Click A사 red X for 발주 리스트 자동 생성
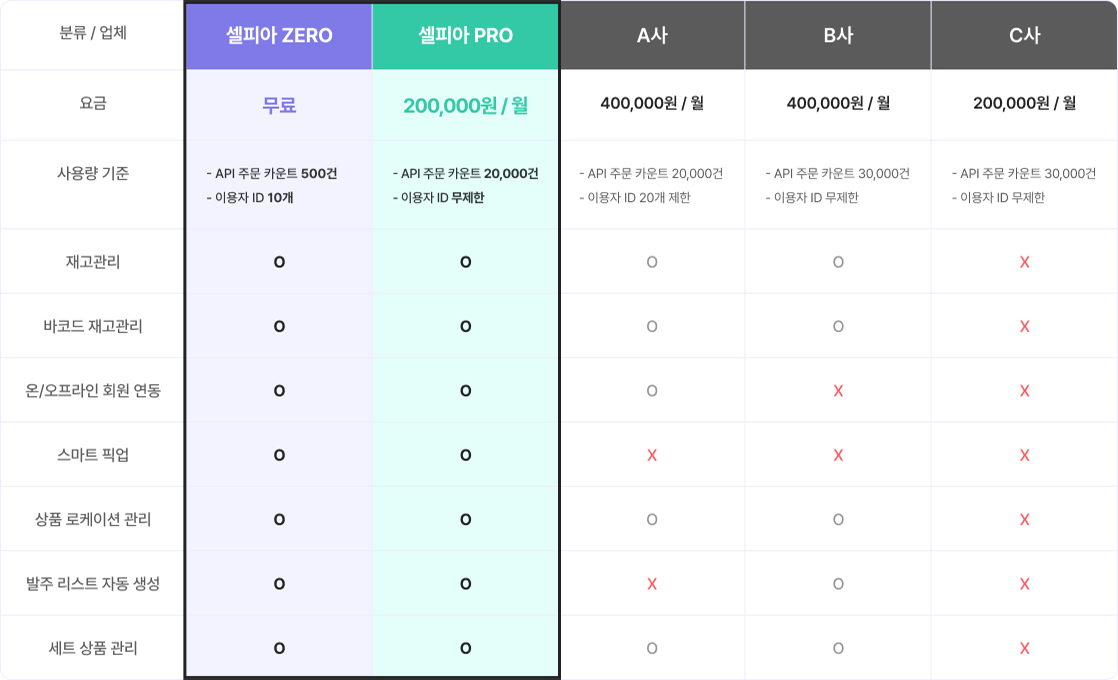 [x=652, y=584]
